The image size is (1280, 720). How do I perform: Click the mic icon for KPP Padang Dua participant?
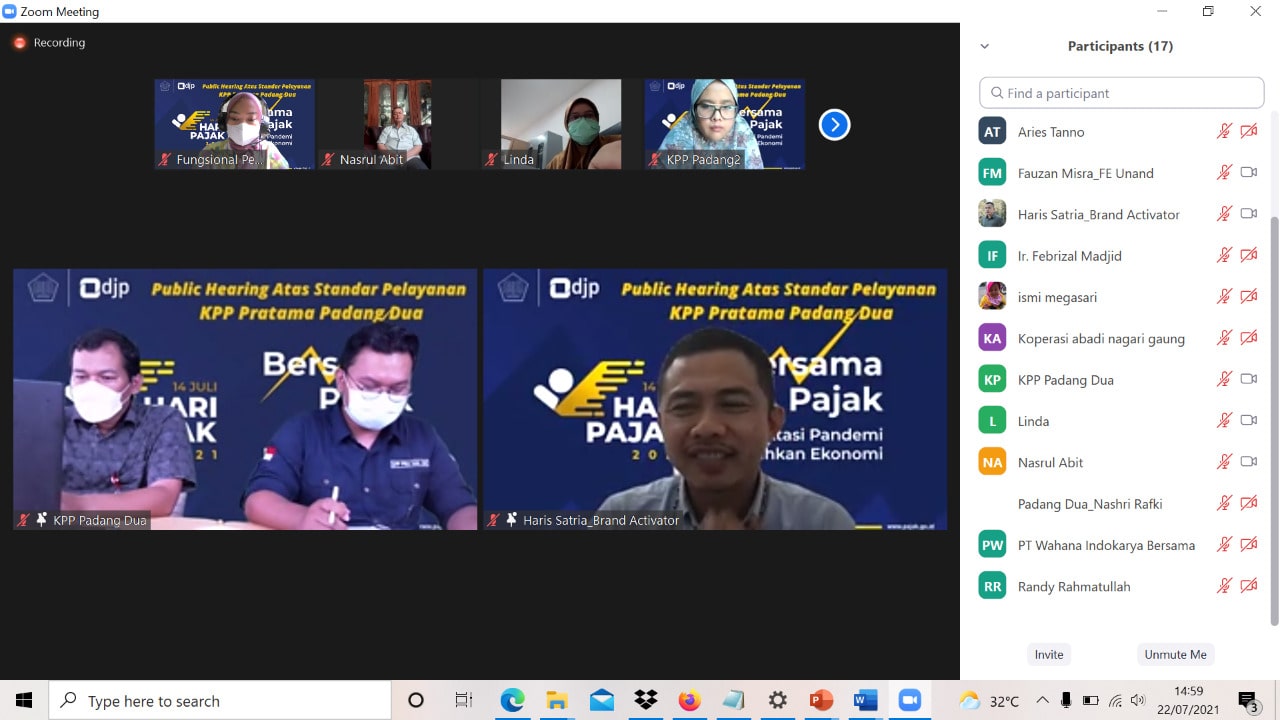coord(1224,379)
